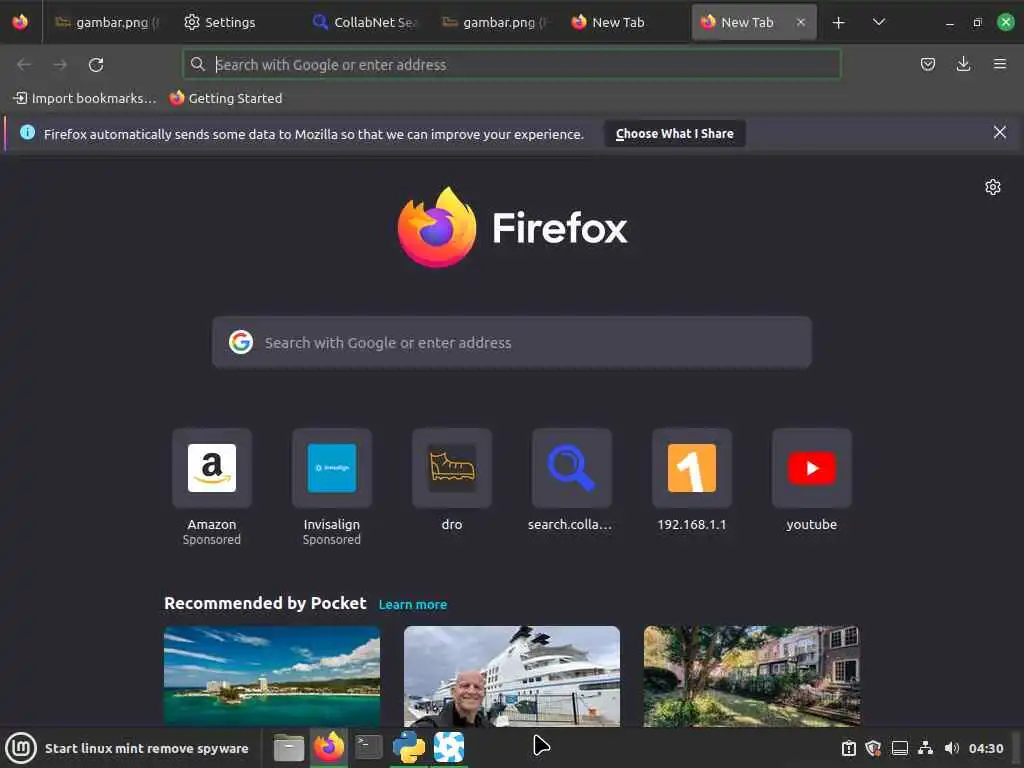This screenshot has height=768, width=1024.
Task: Open the Downloads panel
Action: pyautogui.click(x=963, y=64)
